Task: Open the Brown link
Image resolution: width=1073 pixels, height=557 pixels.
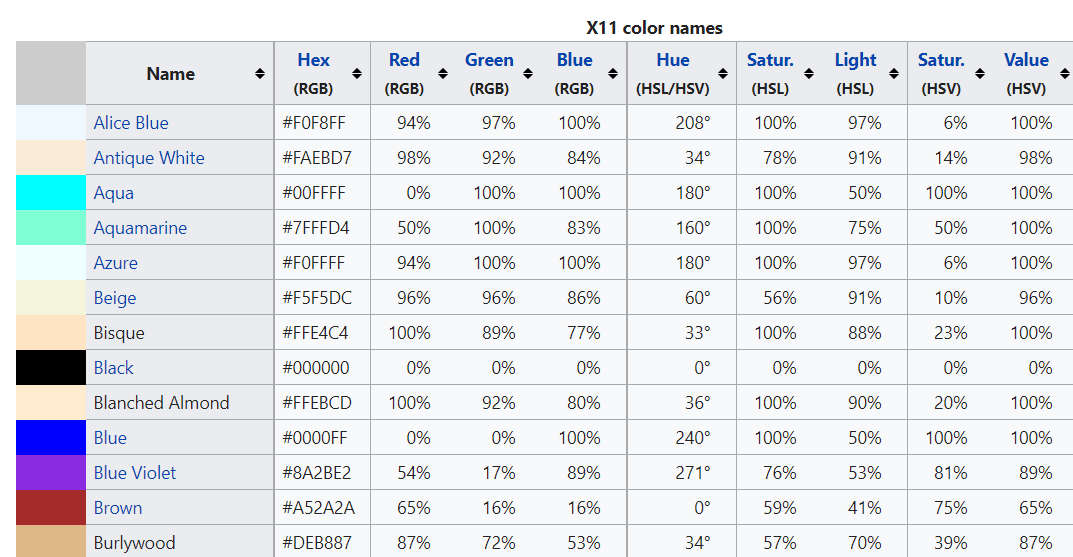Action: tap(118, 508)
